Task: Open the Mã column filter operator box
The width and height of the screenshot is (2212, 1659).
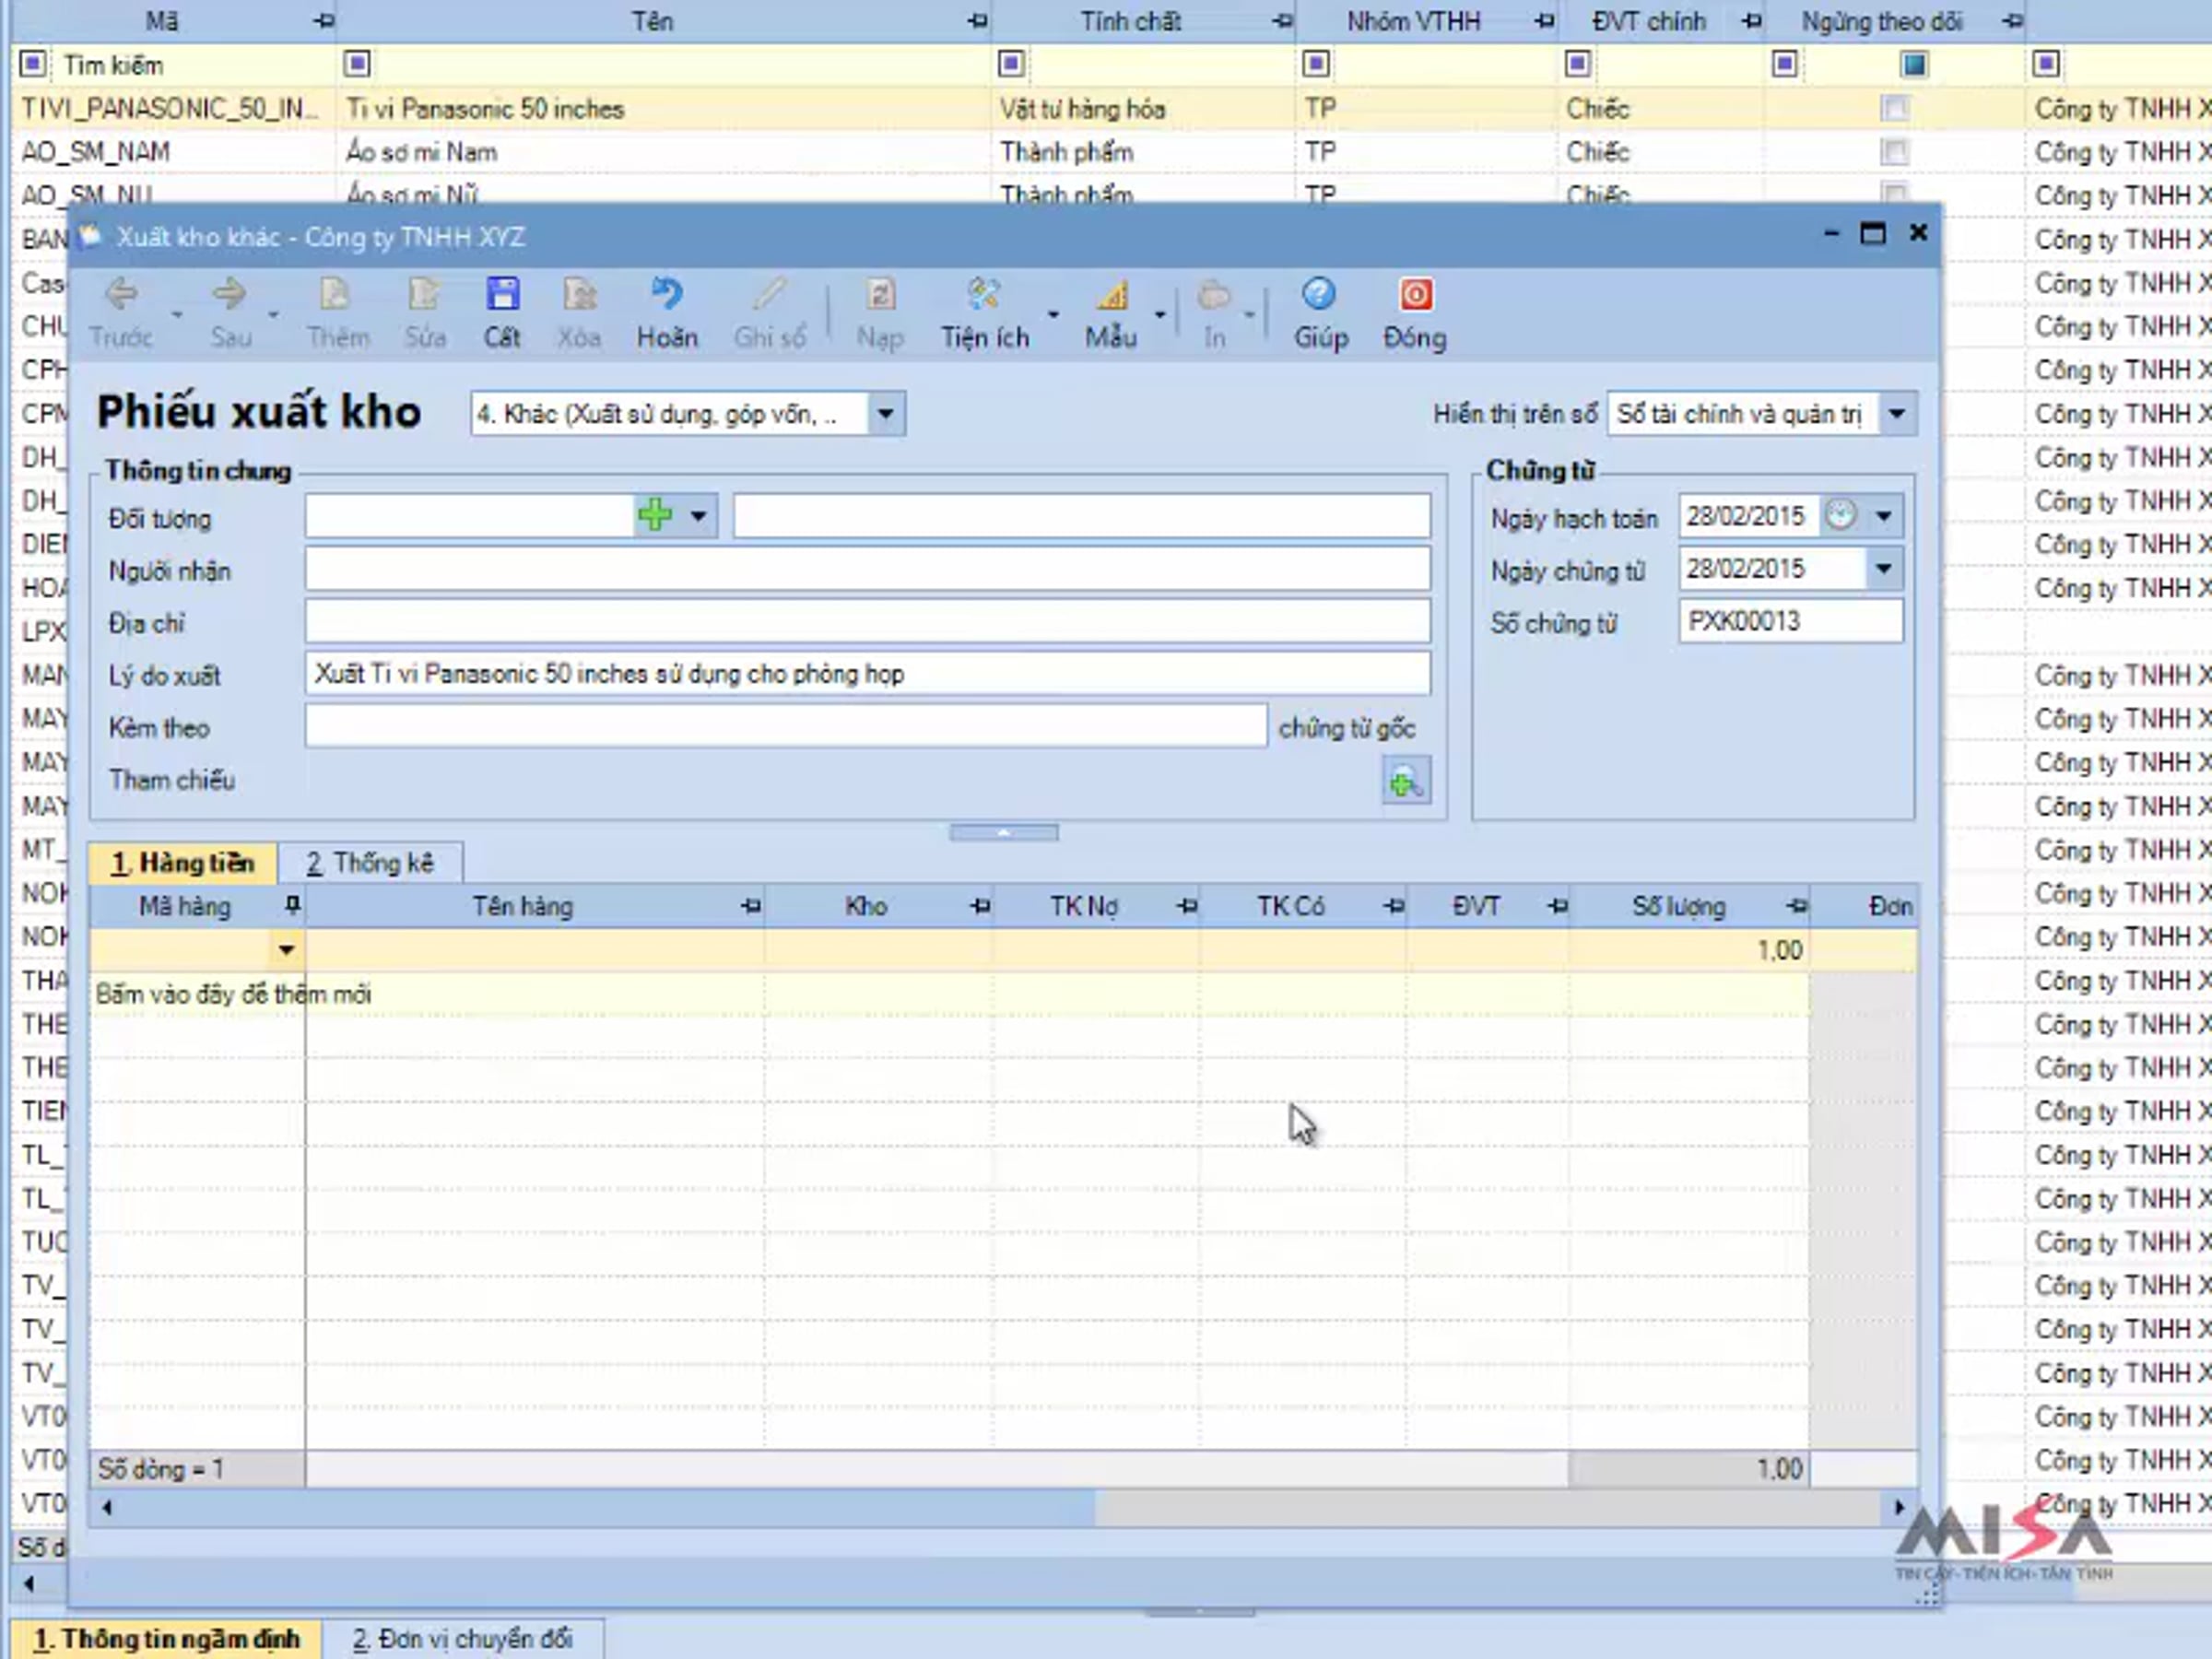Action: pos(33,65)
